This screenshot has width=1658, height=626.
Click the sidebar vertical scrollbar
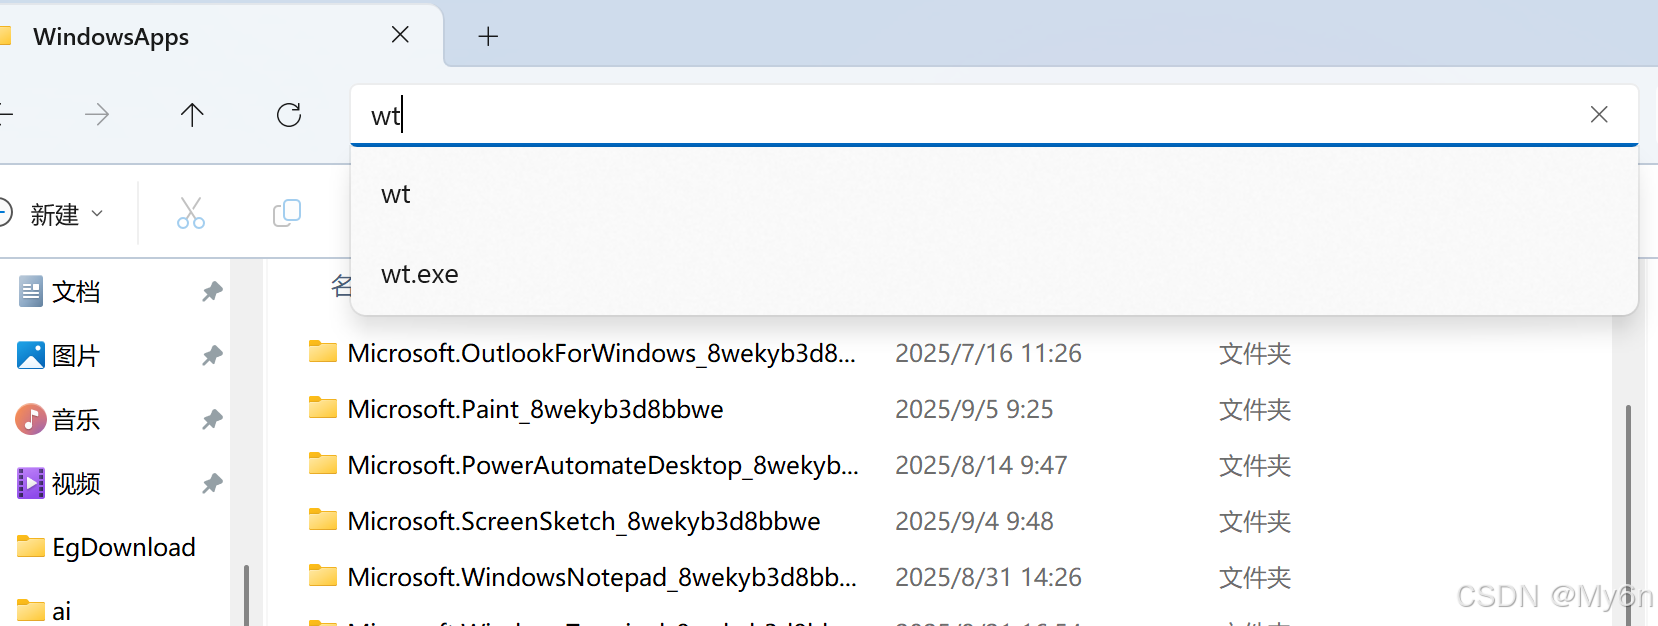coord(246,596)
